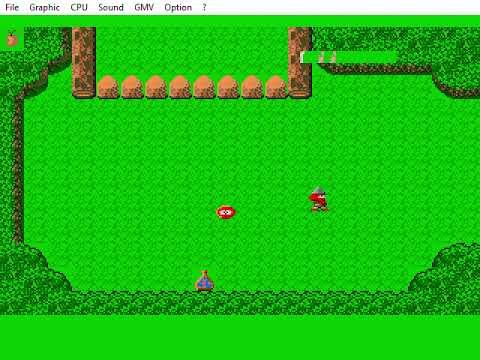Click the health bar near the top right

pos(350,57)
